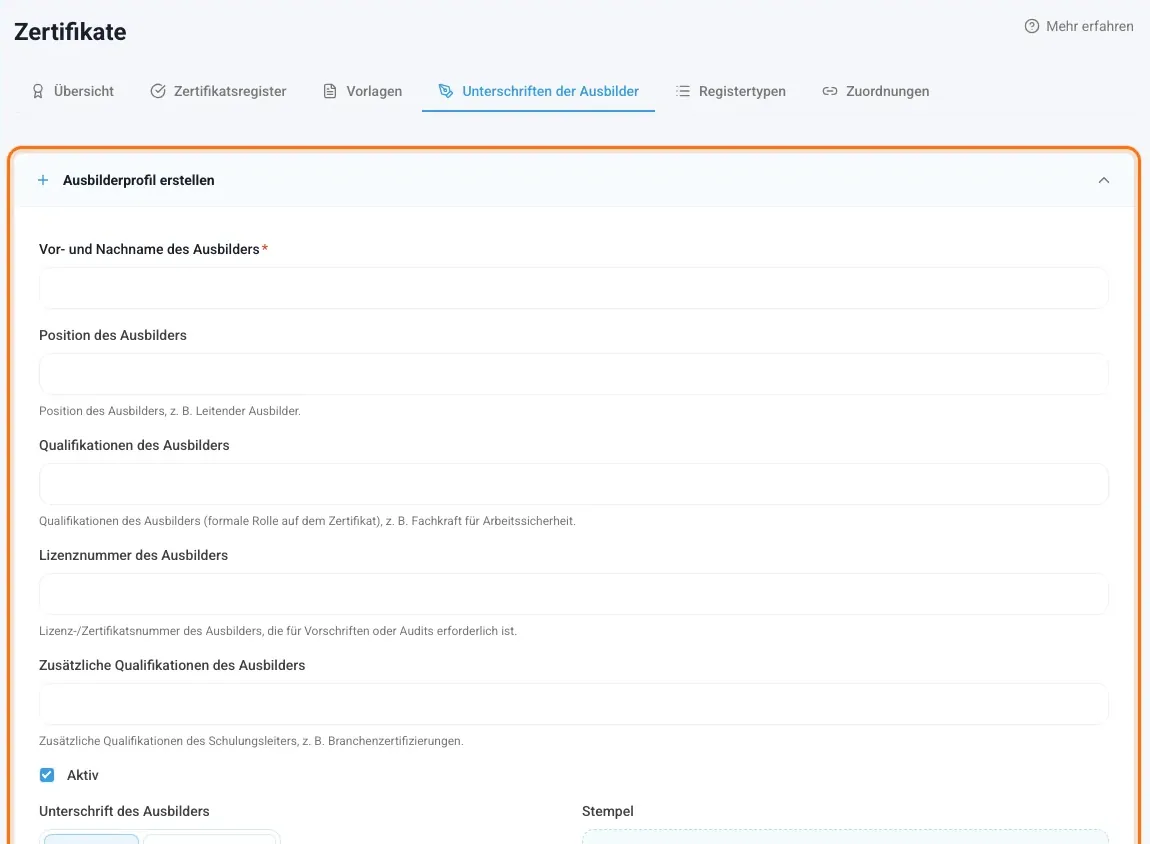Click the Zertifikate page heading
Viewport: 1150px width, 844px height.
[x=70, y=32]
